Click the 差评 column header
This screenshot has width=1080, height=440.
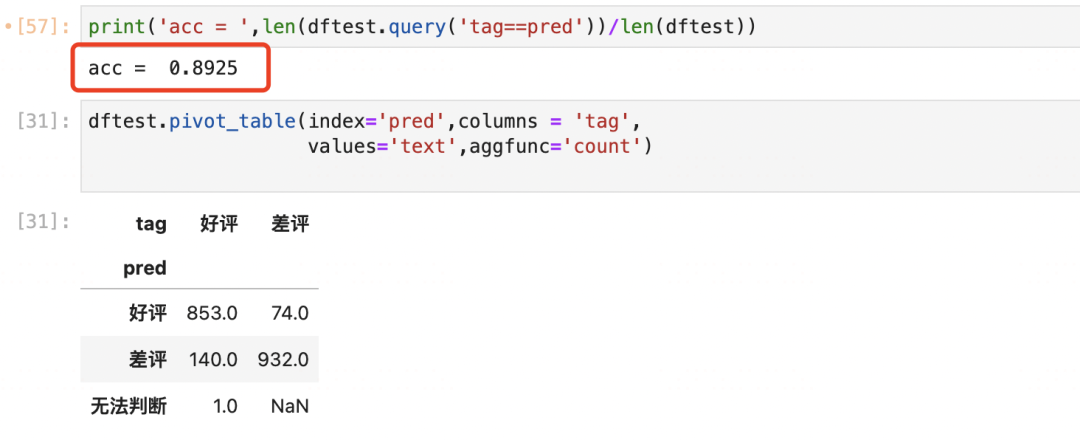tap(290, 224)
